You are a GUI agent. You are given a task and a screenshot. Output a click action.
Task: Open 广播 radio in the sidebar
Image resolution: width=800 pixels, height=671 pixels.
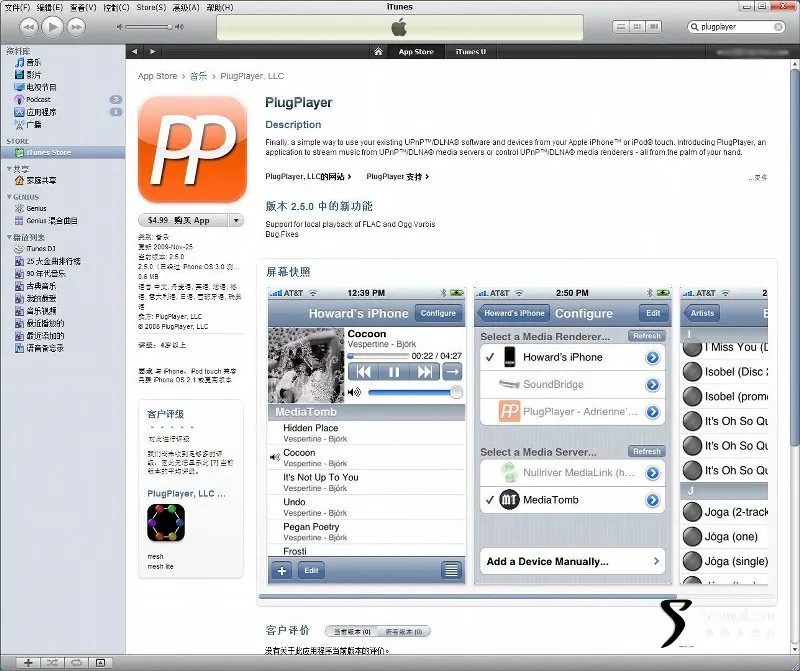click(34, 125)
